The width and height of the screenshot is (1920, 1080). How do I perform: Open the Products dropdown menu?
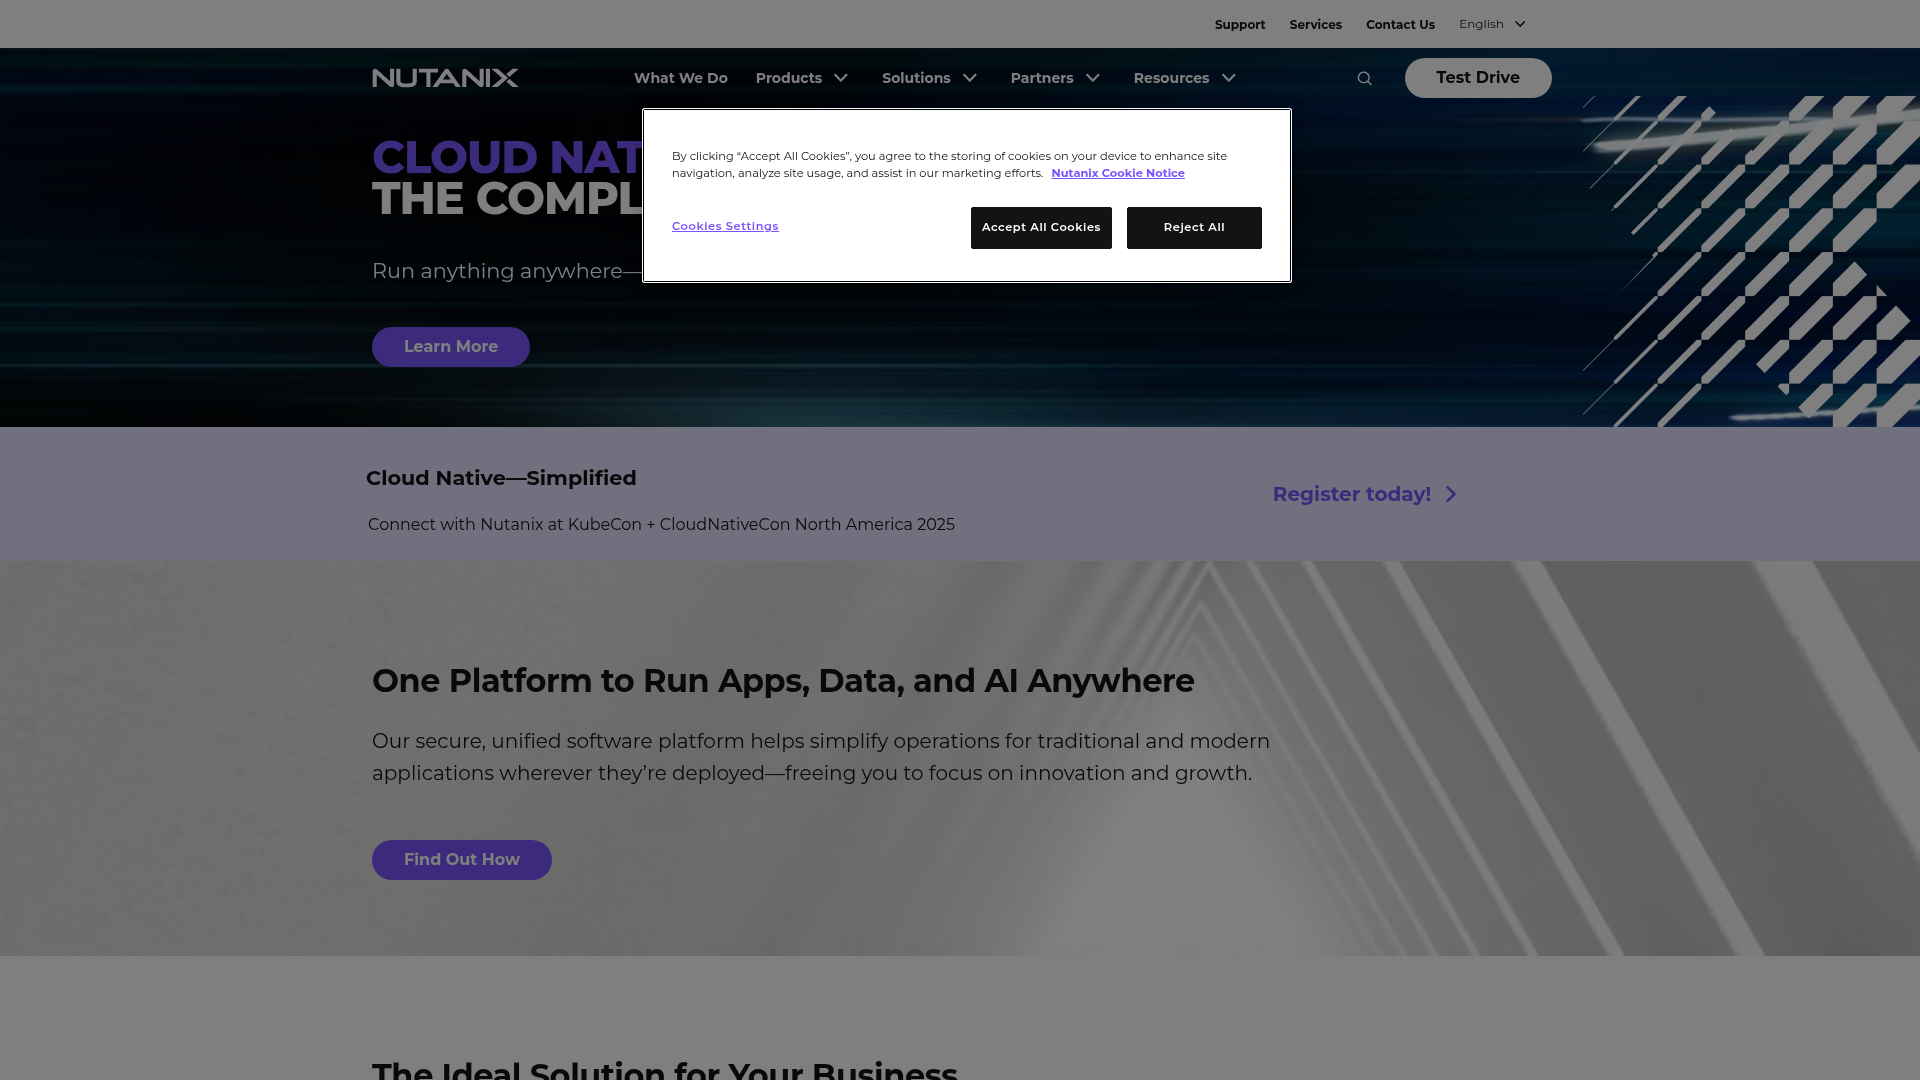789,78
